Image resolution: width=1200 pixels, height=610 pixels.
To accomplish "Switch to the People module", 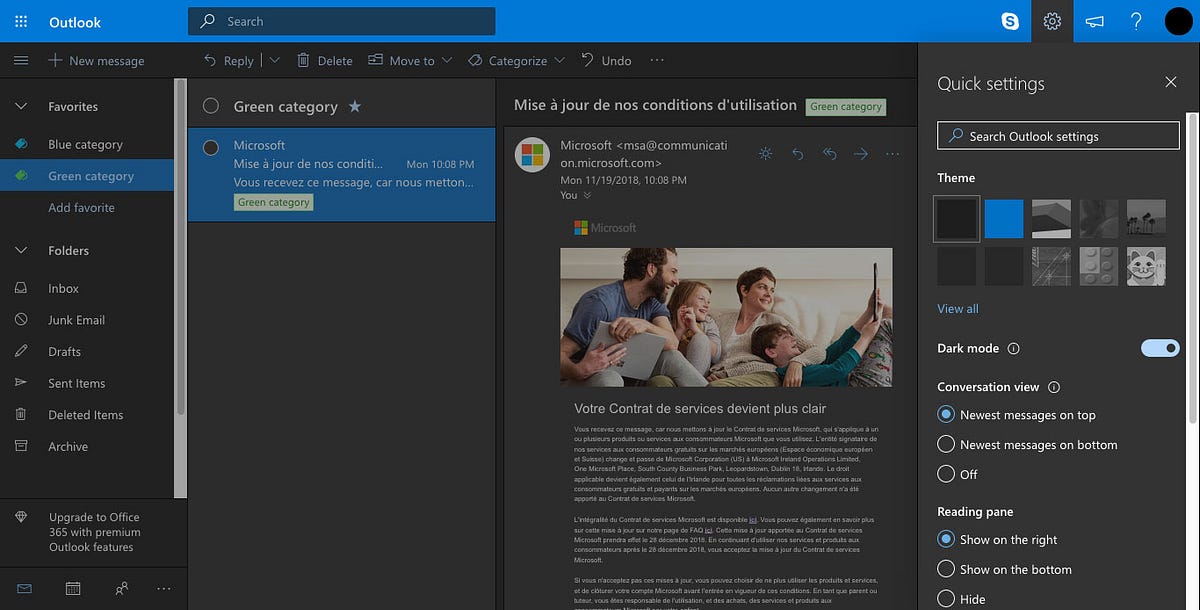I will (121, 588).
